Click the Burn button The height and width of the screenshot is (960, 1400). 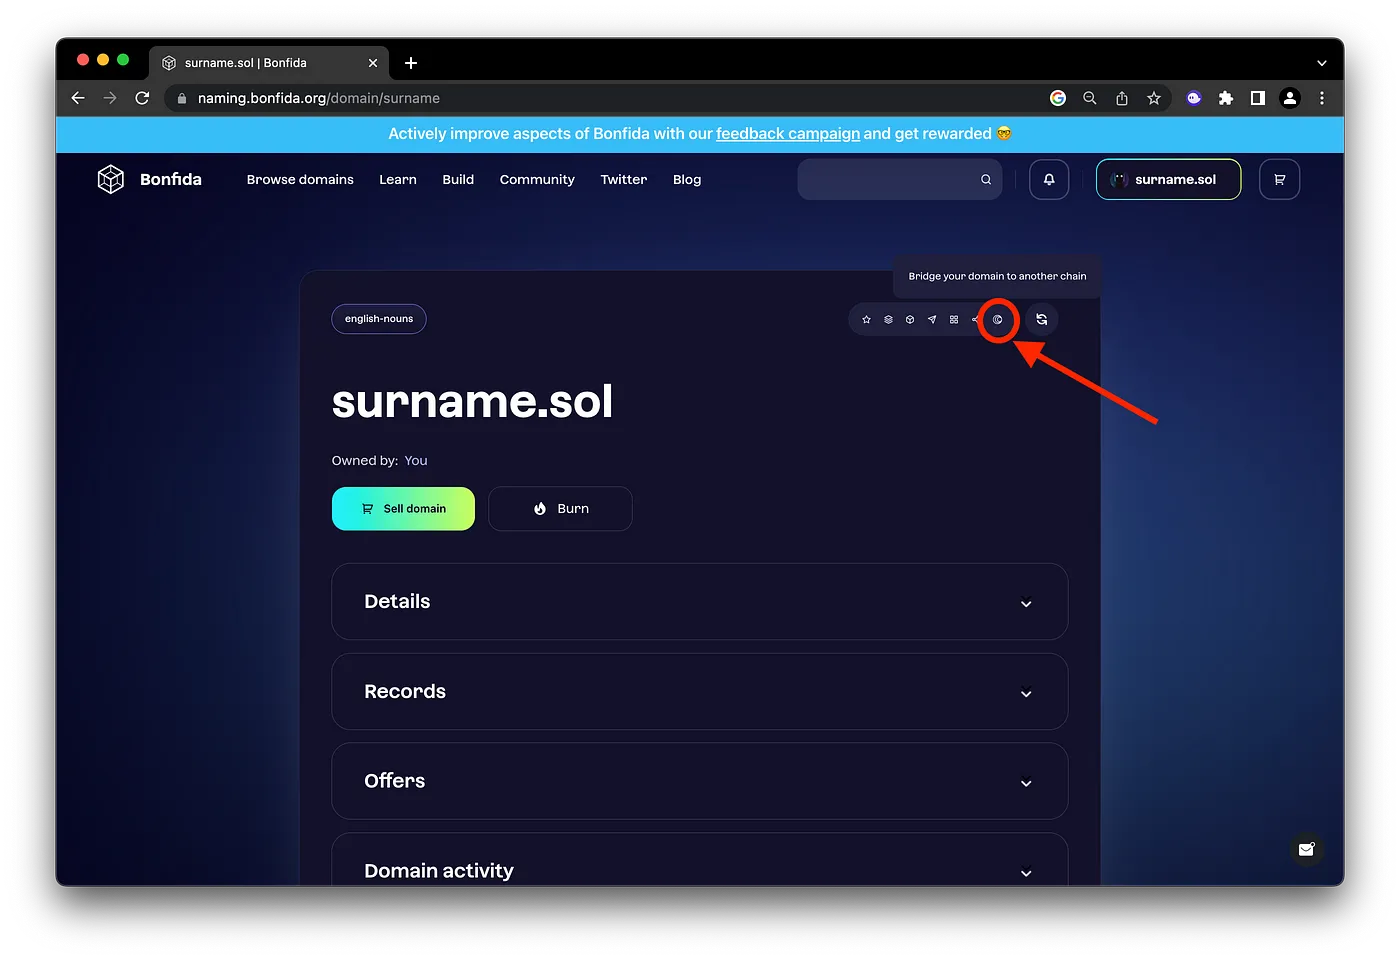560,508
